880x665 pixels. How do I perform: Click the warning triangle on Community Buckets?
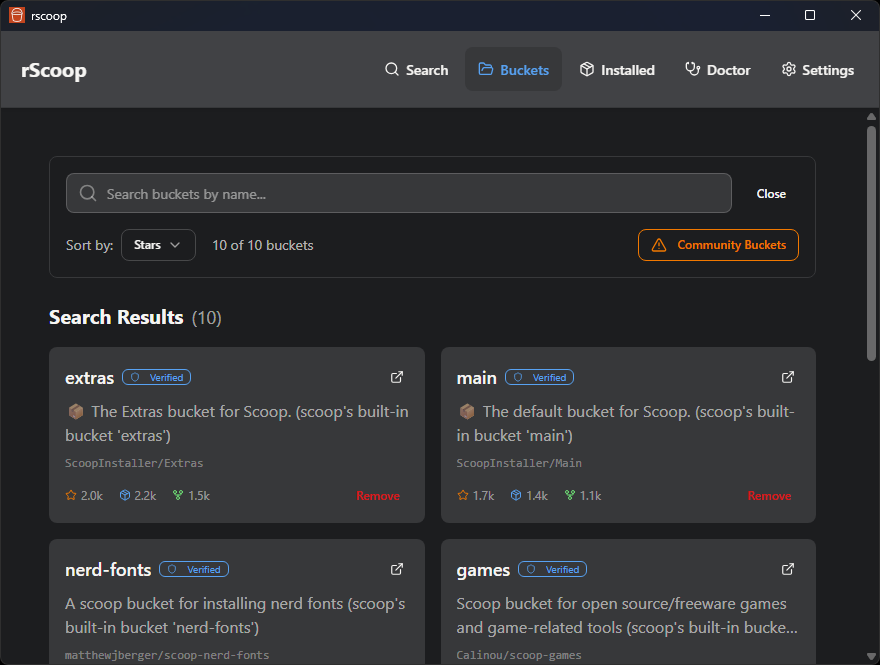click(x=659, y=245)
